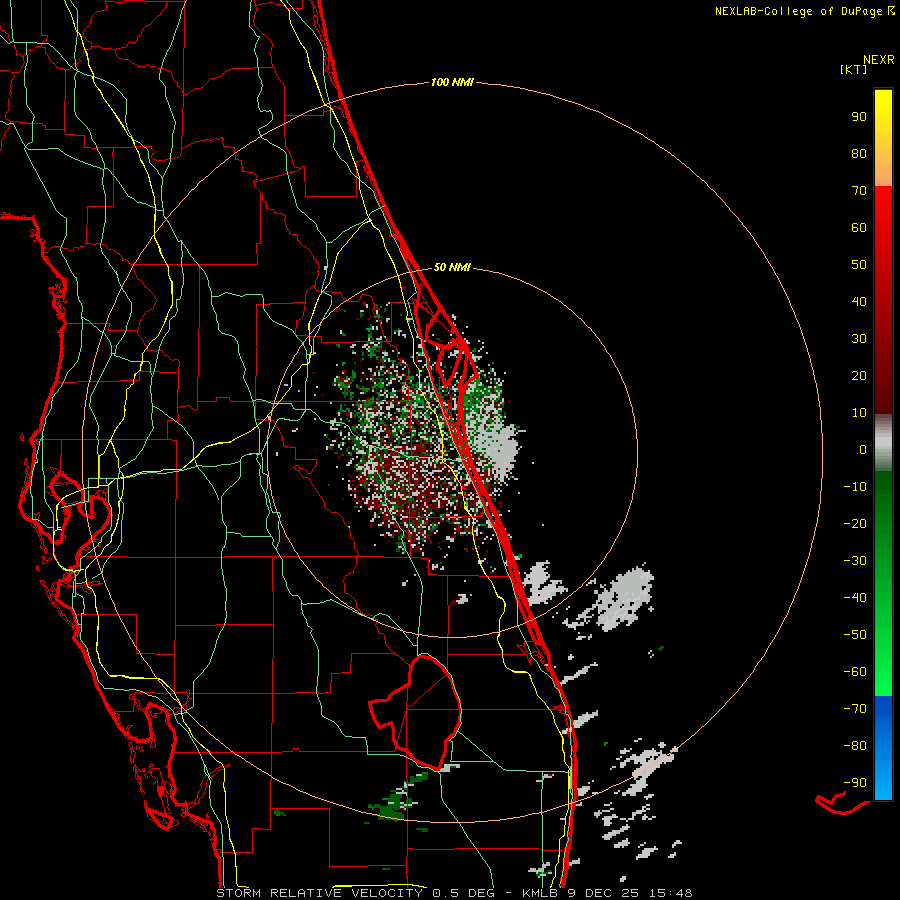Click the -80 value on the velocity scale
Screen dimensions: 900x900
click(855, 746)
